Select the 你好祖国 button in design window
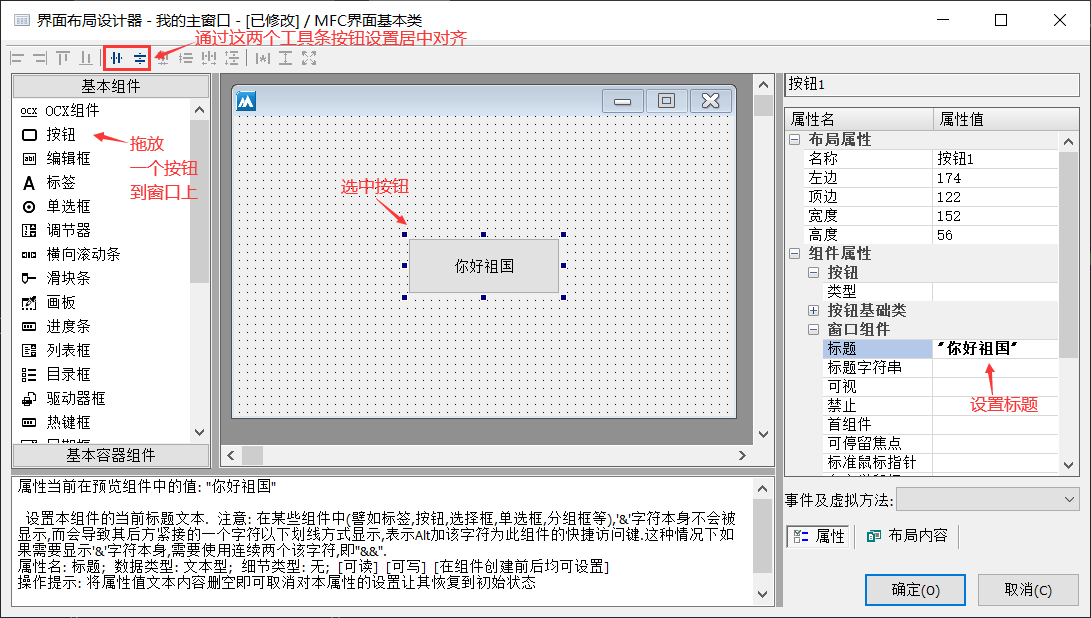Viewport: 1091px width, 618px height. click(484, 266)
